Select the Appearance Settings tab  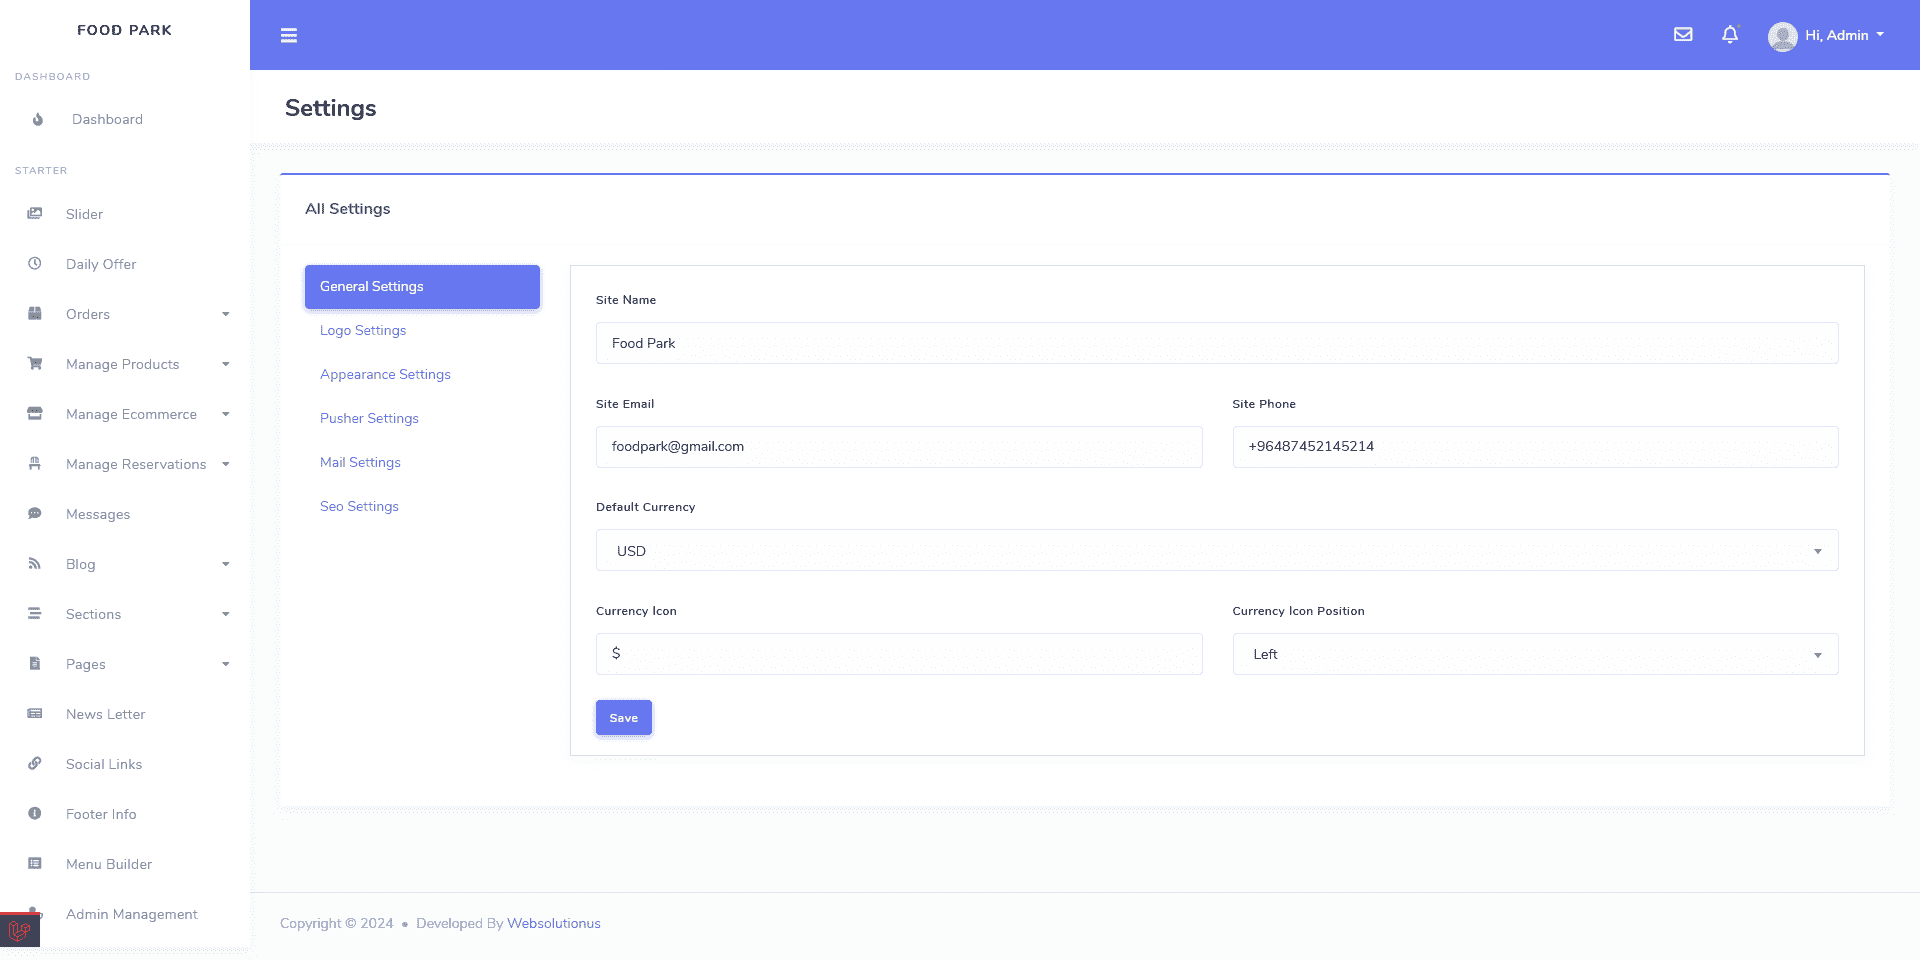(385, 375)
